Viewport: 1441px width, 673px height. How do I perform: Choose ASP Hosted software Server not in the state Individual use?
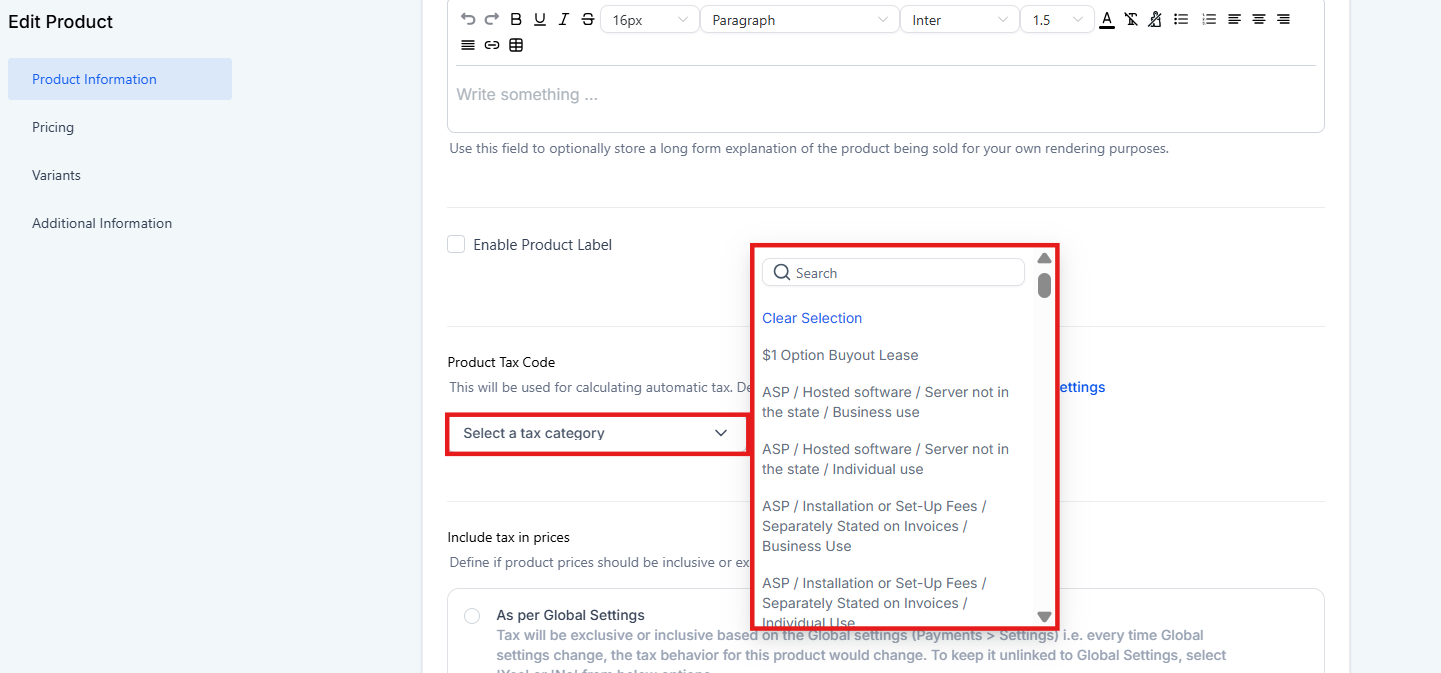(886, 459)
